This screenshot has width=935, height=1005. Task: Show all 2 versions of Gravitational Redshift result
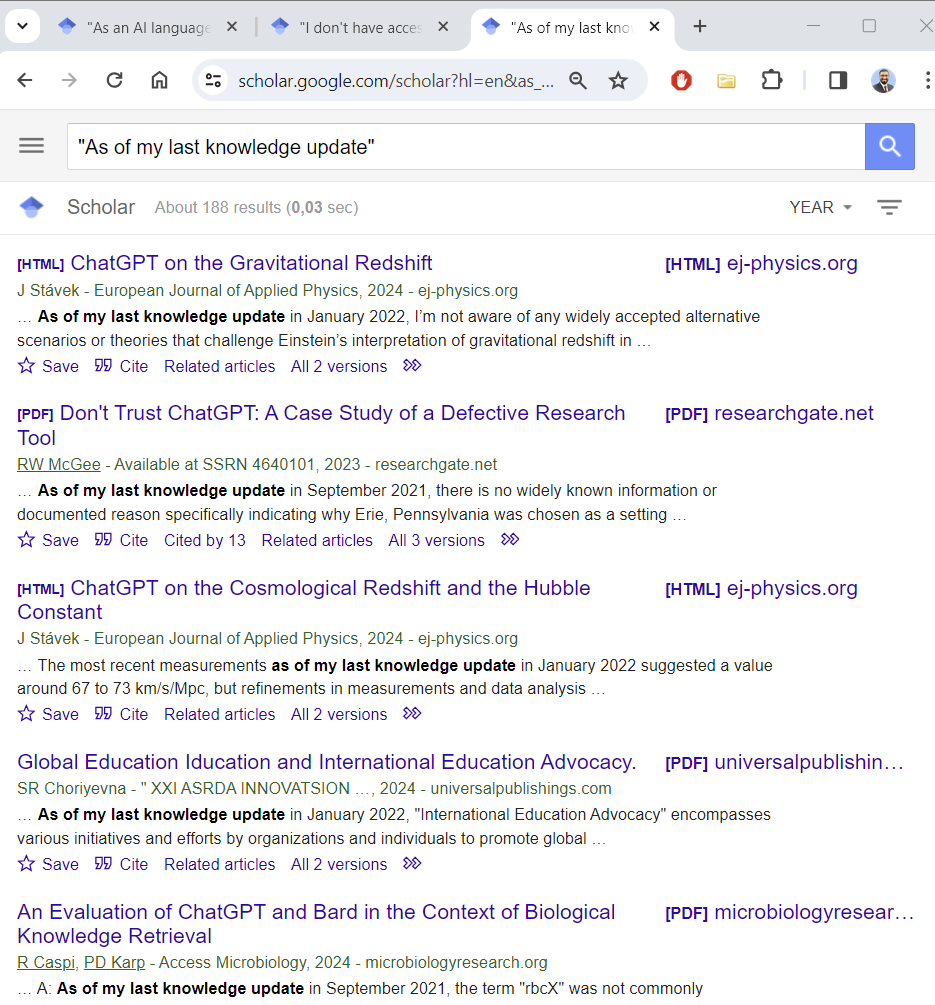[339, 367]
